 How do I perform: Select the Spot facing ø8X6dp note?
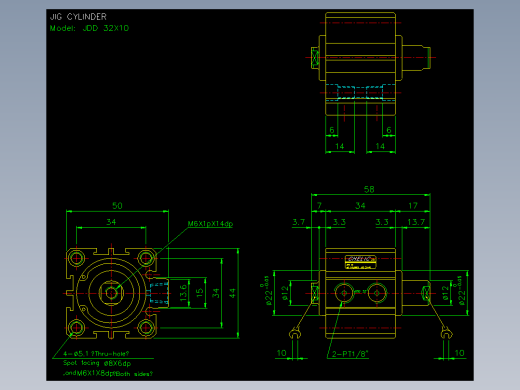coord(97,363)
